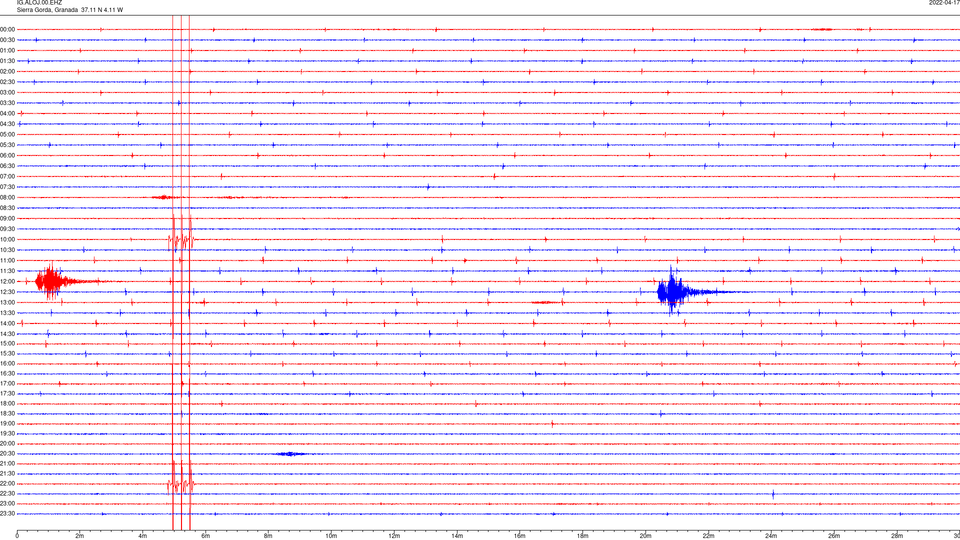Click the 14m tick on the time axis
Viewport: 960px width, 540px height.
[457, 536]
